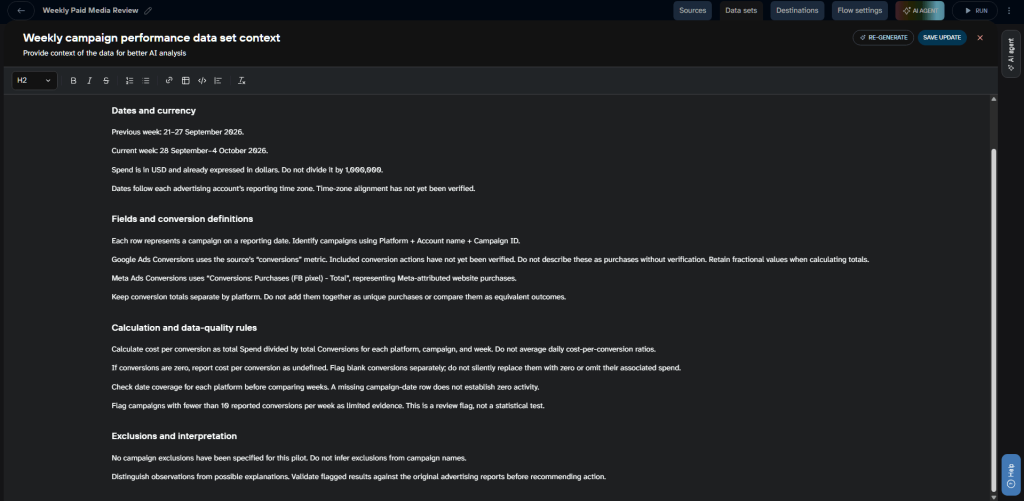Click the line starting 'Flag campaigns with fewer'
Viewport: 1024px width, 501px height.
328,406
